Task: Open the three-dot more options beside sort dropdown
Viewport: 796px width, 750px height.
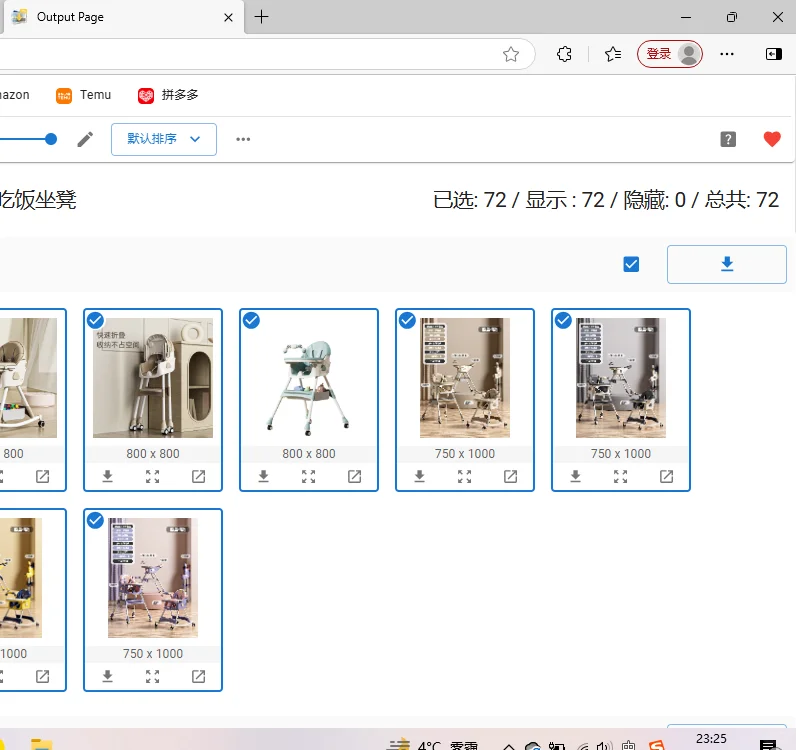Action: pyautogui.click(x=243, y=139)
